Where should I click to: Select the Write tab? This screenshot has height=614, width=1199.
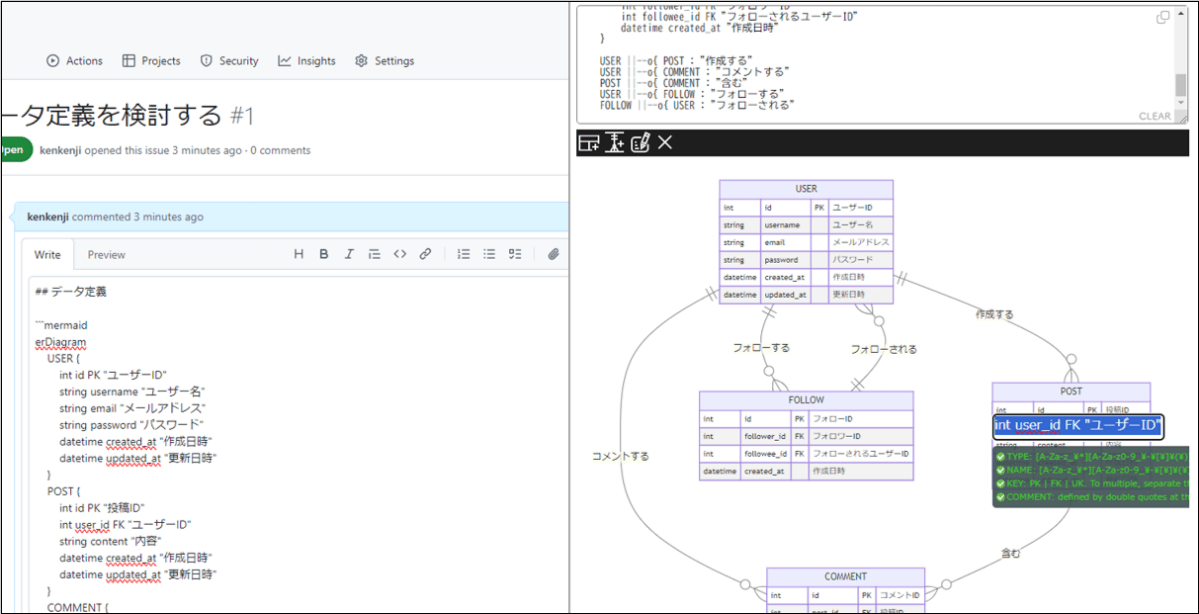pyautogui.click(x=47, y=254)
